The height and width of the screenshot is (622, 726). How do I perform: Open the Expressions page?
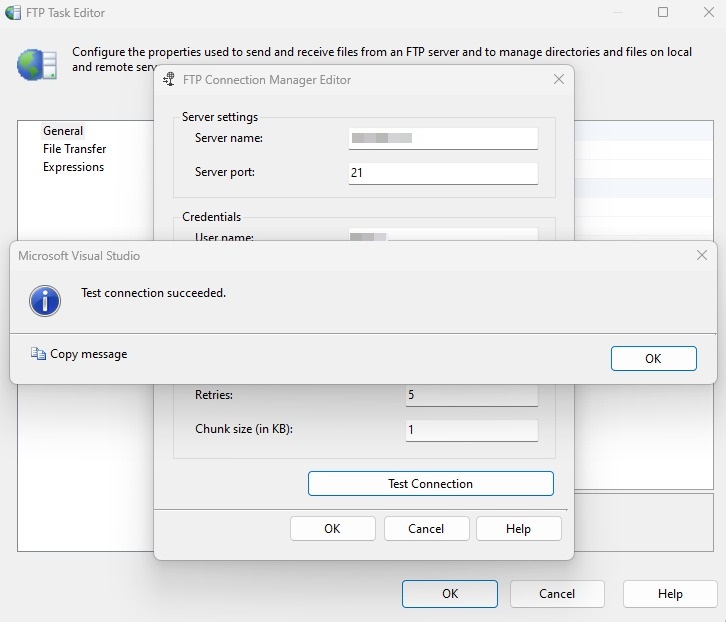73,167
